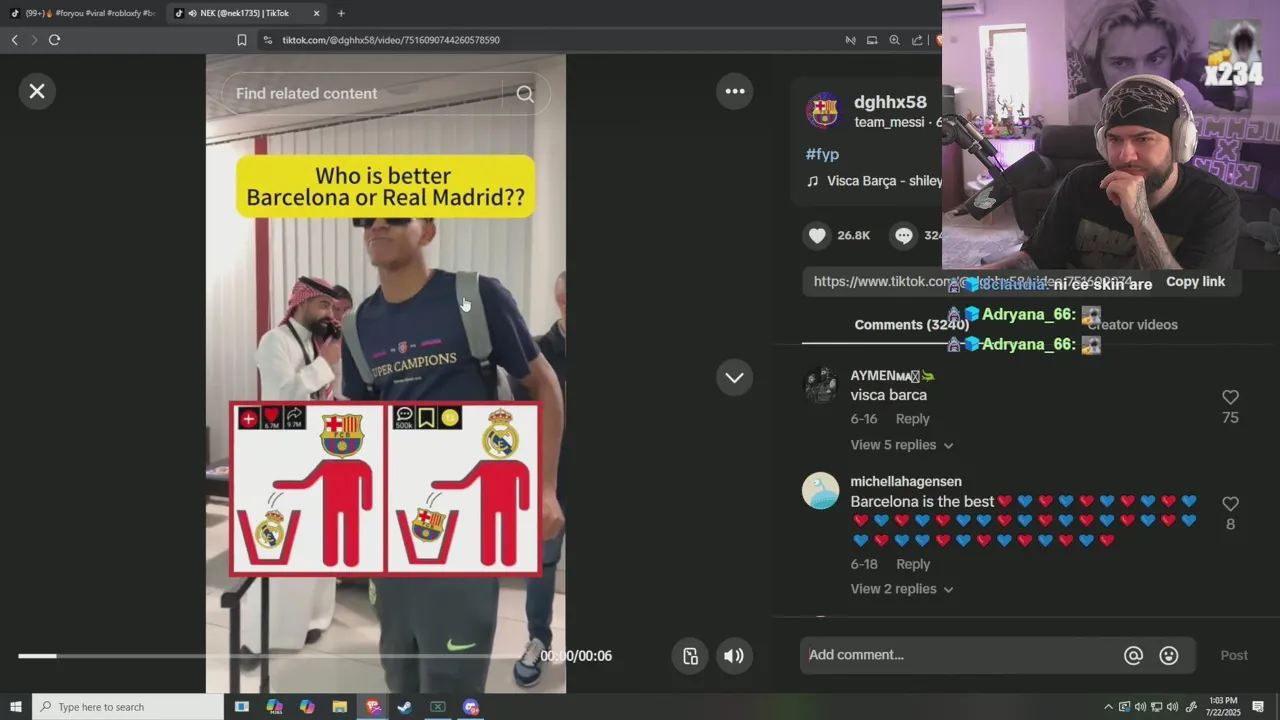Open Visca Barça sound link
The width and height of the screenshot is (1280, 720).
pyautogui.click(x=875, y=181)
